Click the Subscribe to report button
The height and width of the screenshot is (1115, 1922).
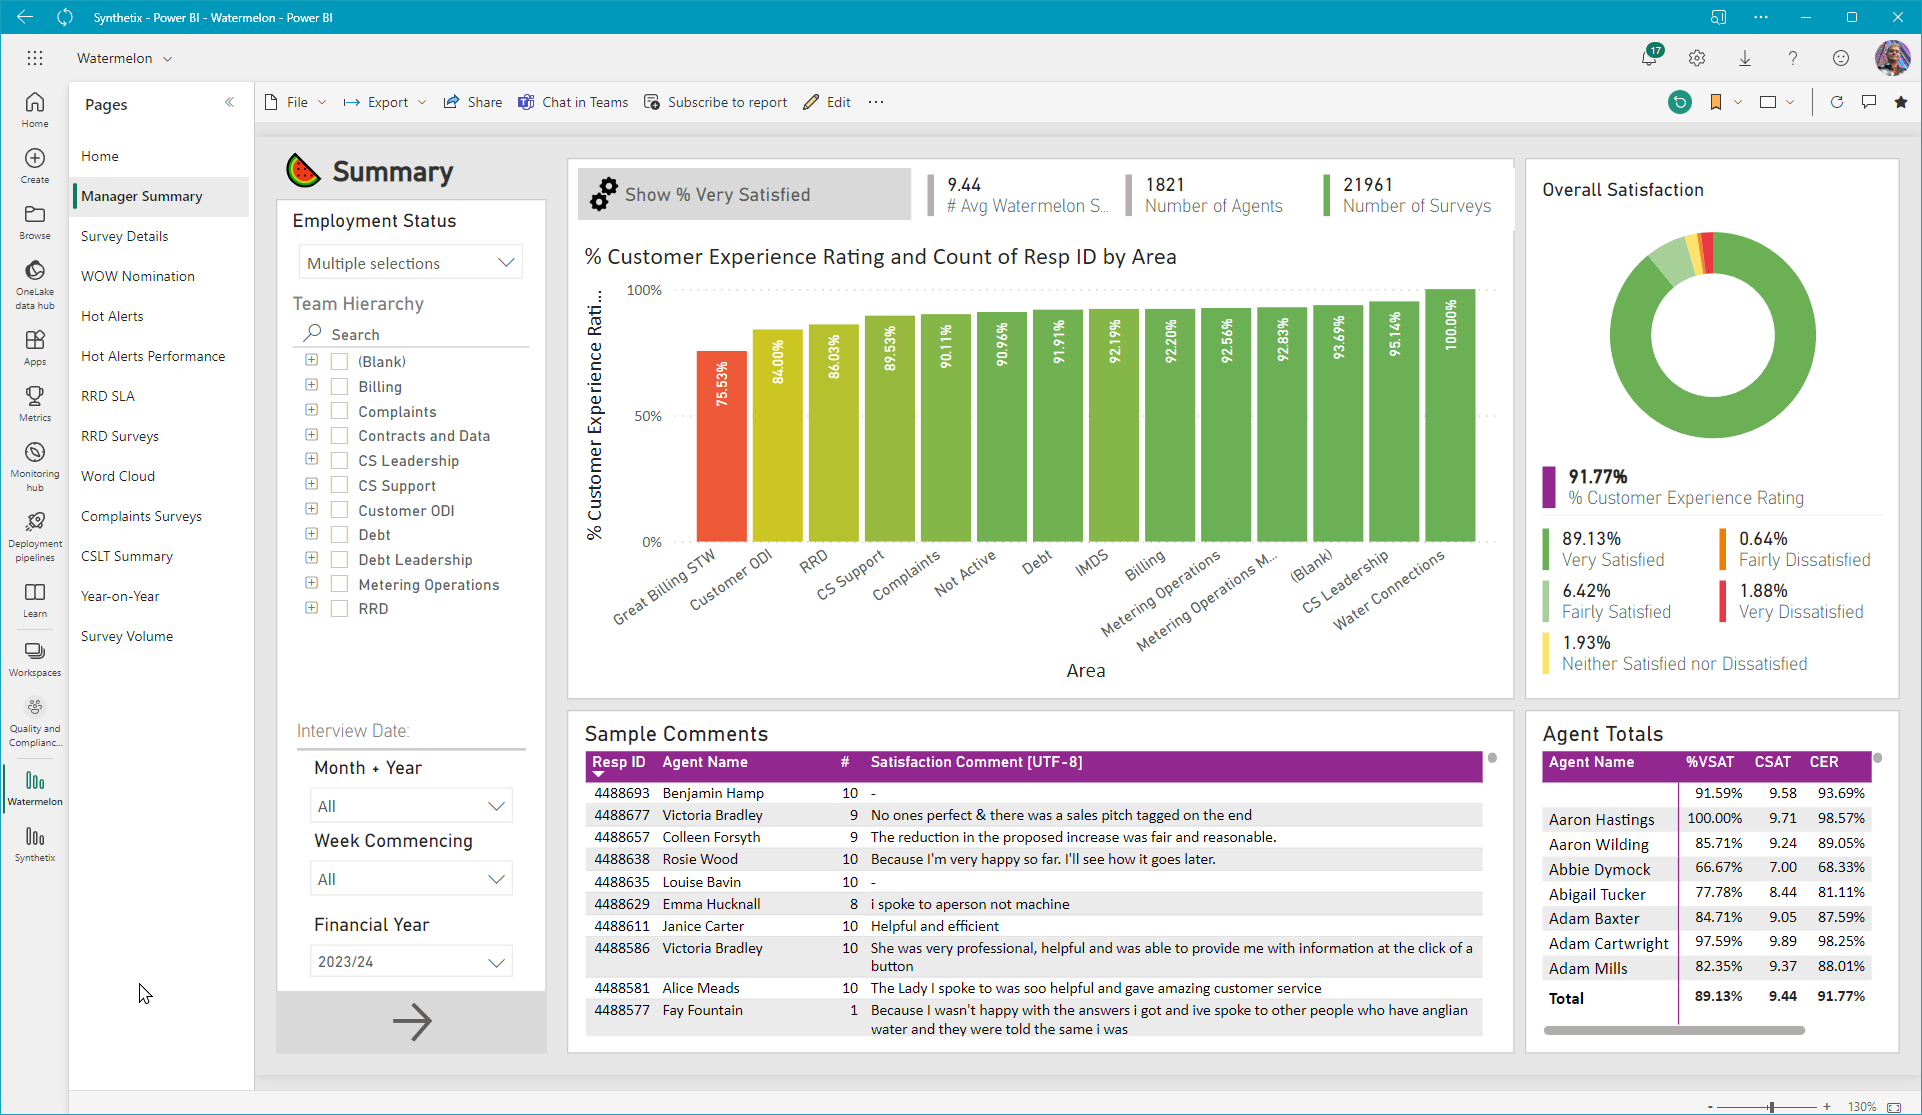tap(716, 102)
